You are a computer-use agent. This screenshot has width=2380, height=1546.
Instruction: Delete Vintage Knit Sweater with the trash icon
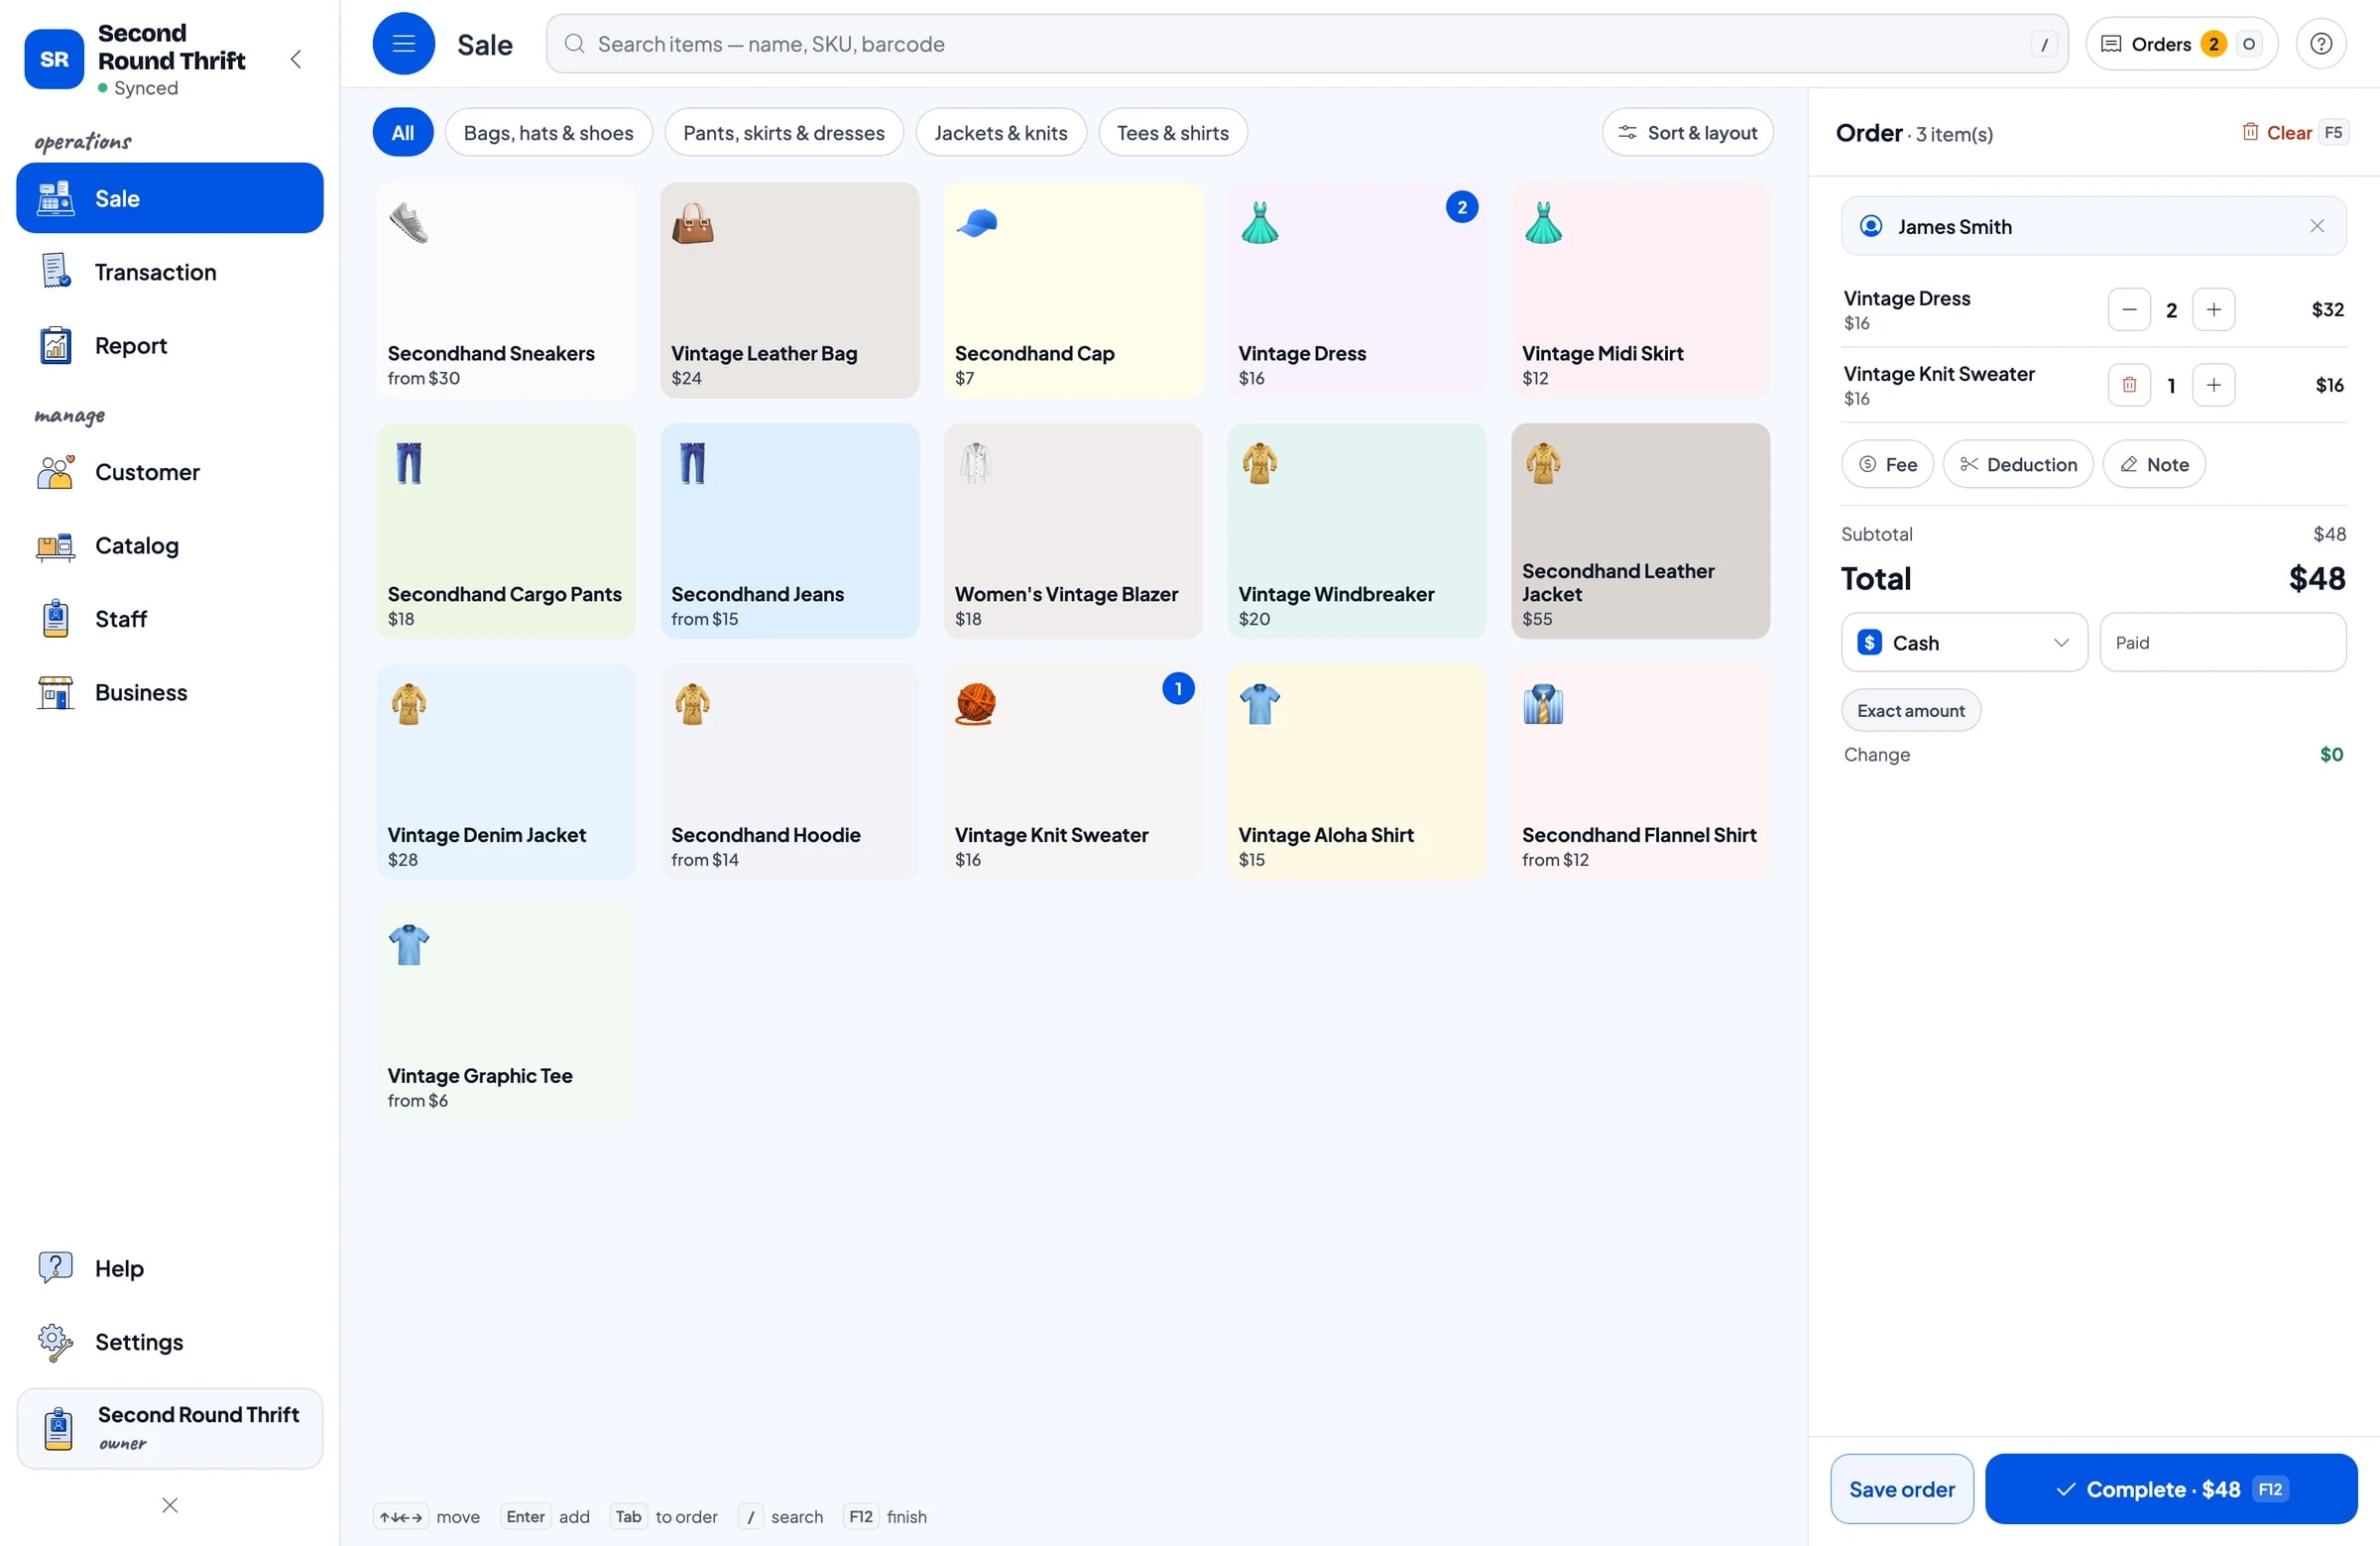[x=2129, y=385]
